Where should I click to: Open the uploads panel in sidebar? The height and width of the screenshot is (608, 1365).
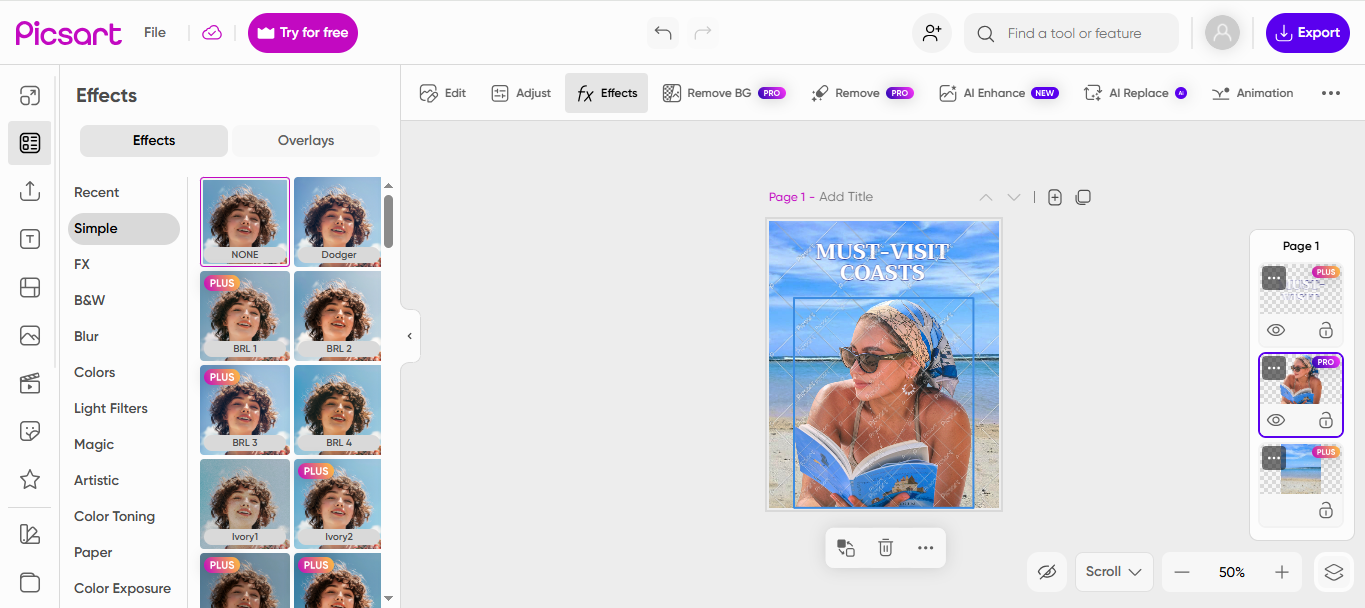[x=30, y=191]
